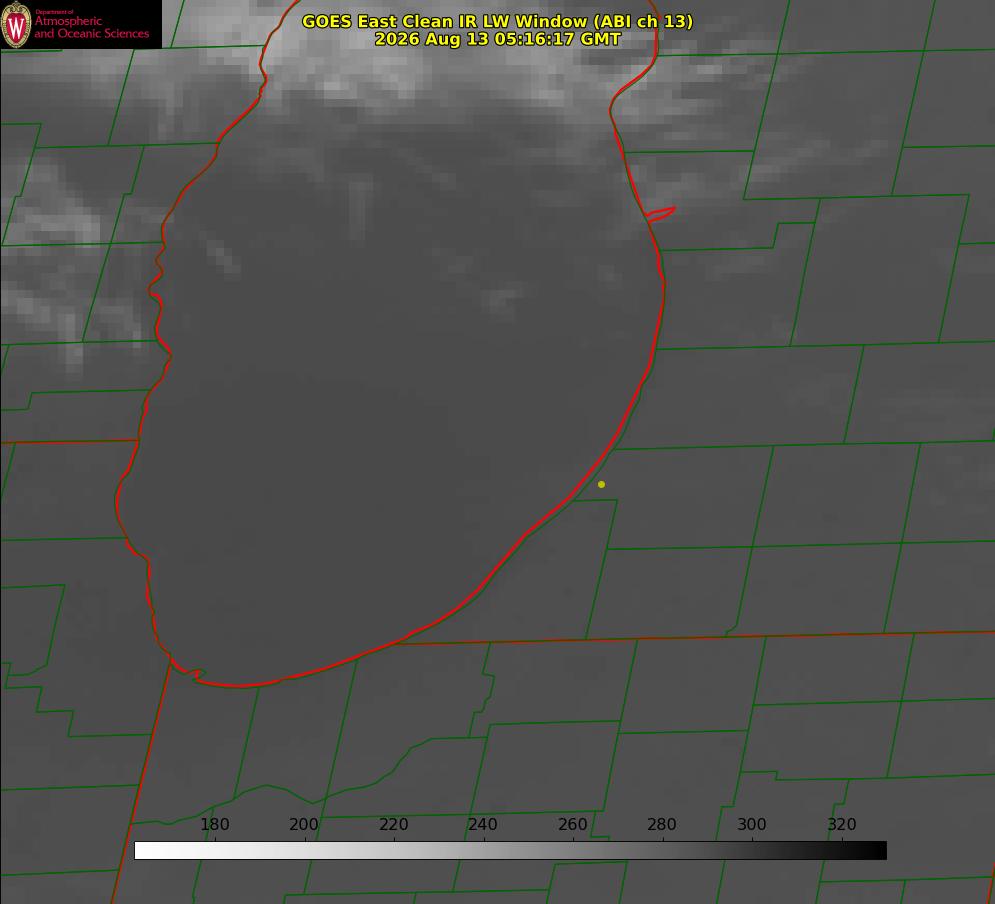Click the 260 colorbar tick label
The width and height of the screenshot is (995, 904).
(x=572, y=824)
